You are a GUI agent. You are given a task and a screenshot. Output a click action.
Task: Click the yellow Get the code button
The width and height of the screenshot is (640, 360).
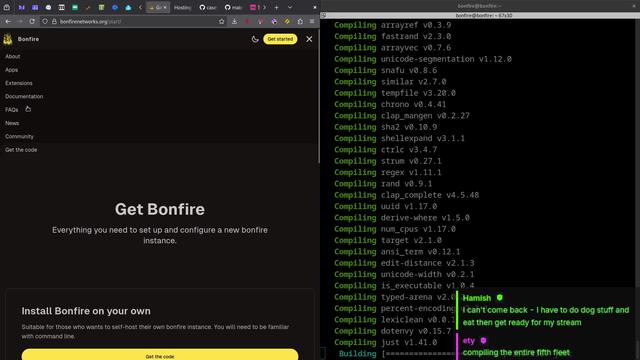(x=160, y=355)
